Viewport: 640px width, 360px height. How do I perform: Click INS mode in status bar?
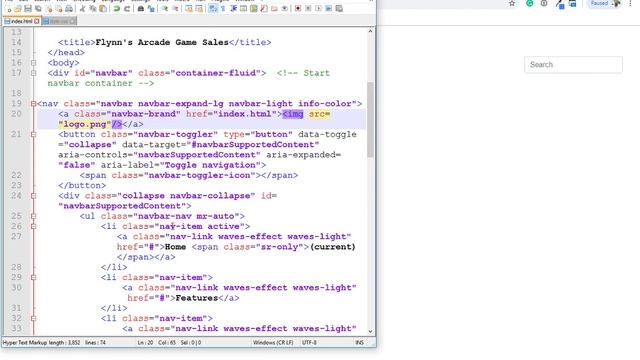[x=359, y=342]
